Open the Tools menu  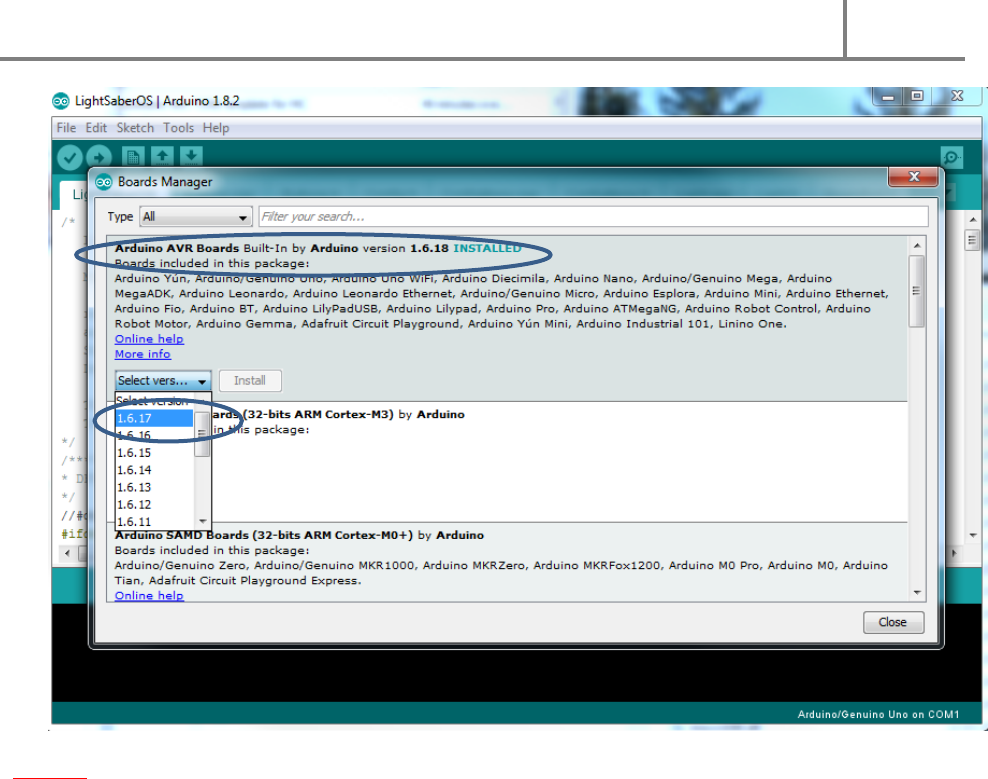click(178, 128)
